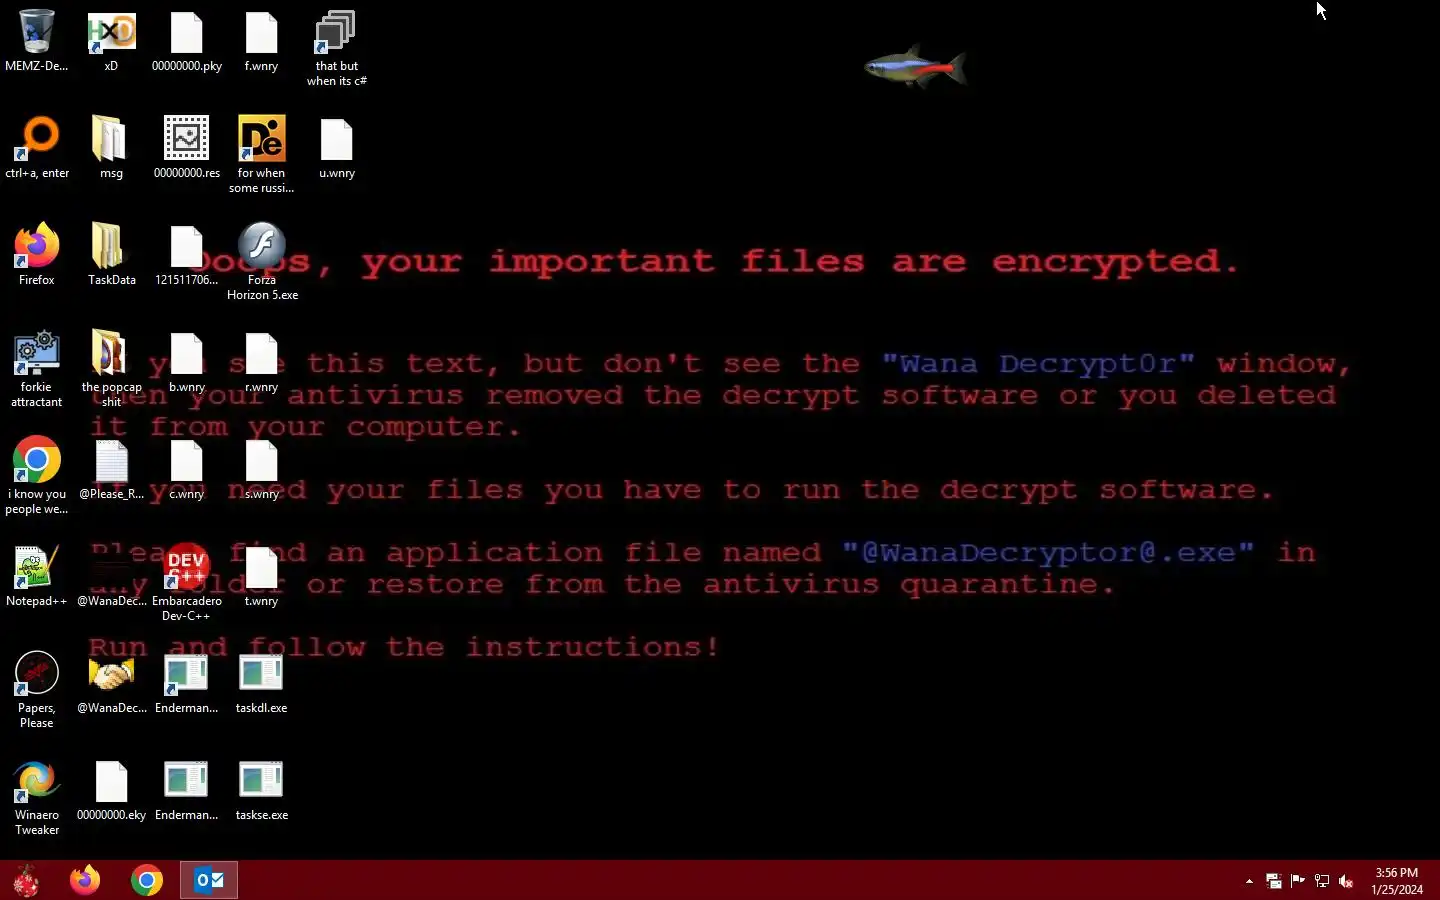Select the xD hex editor shortcut
This screenshot has height=900, width=1440.
tap(111, 41)
